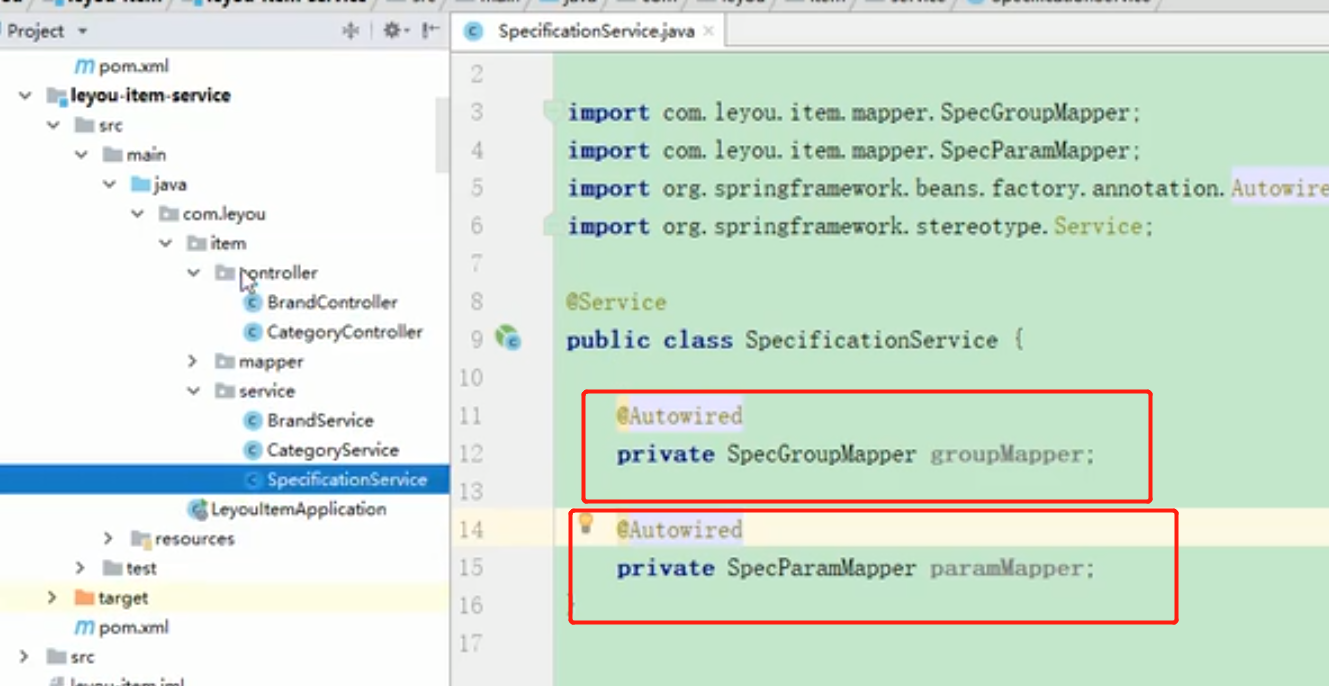Hide the Project tool window
1329x686 pixels.
coord(430,31)
